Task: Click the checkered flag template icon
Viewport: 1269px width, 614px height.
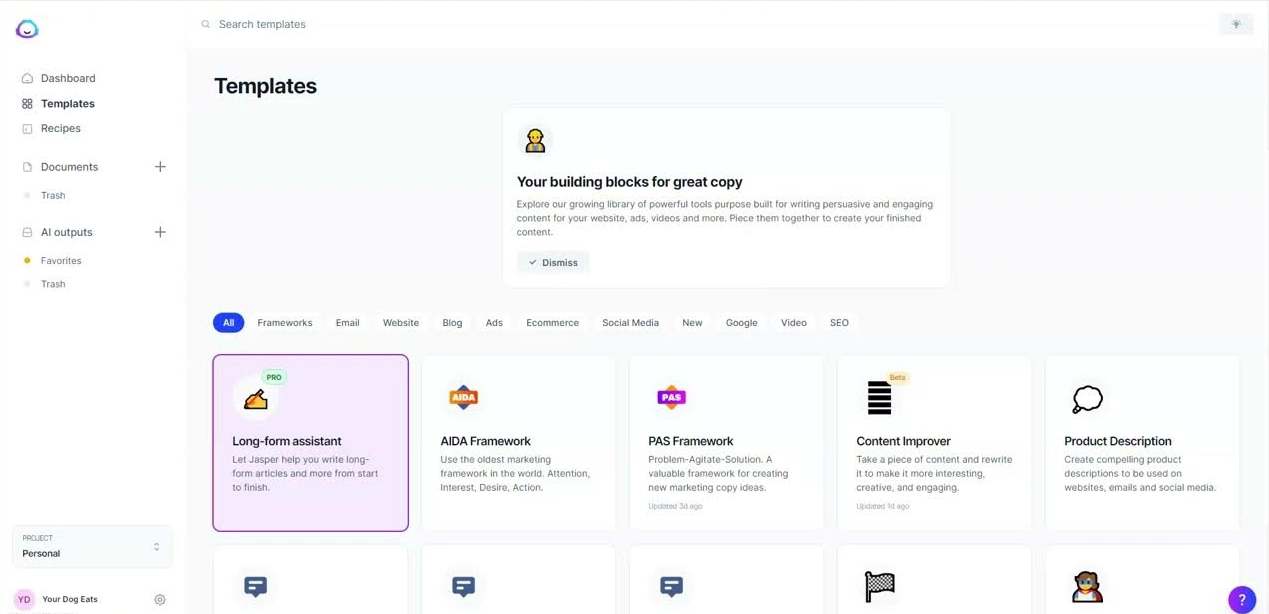Action: [879, 587]
